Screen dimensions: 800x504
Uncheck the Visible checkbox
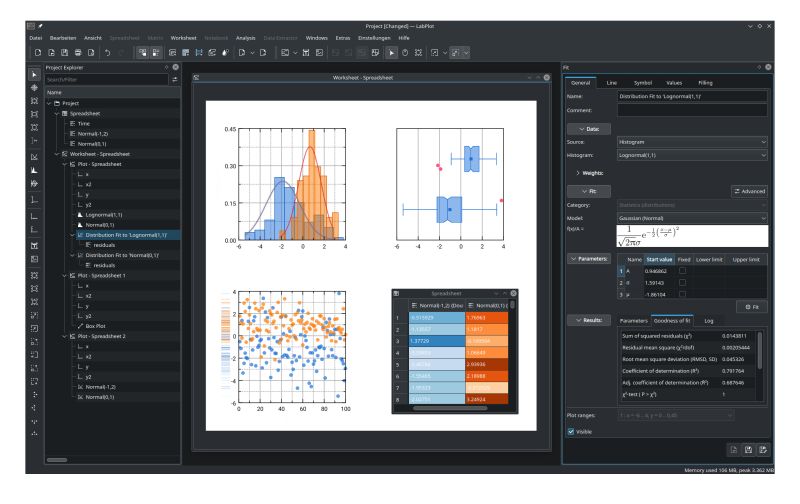coord(571,432)
